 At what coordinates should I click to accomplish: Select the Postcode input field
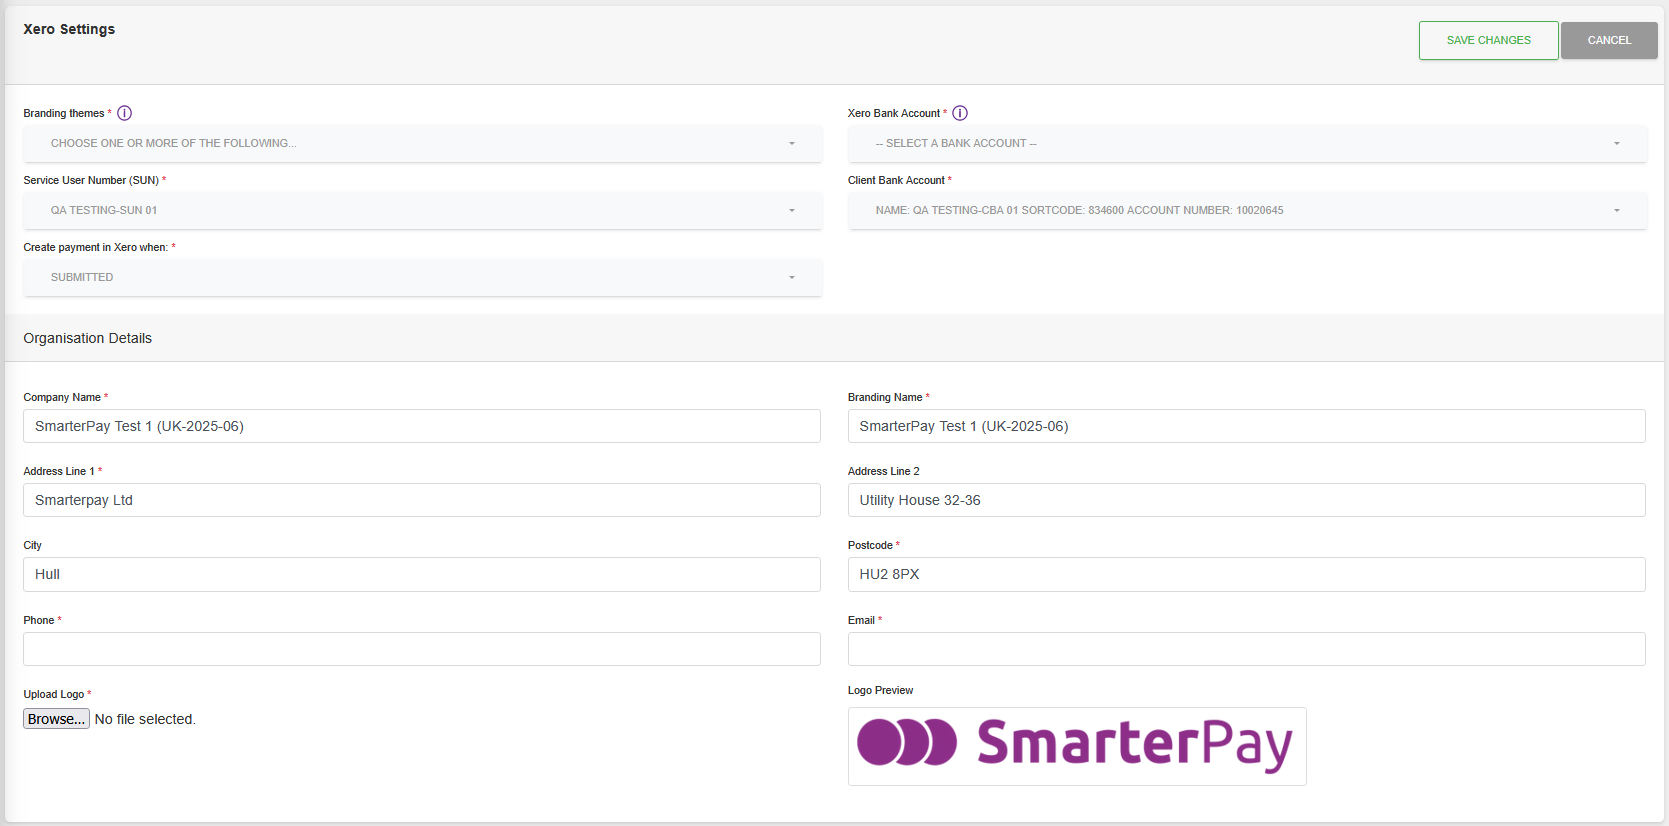[x=1246, y=574]
